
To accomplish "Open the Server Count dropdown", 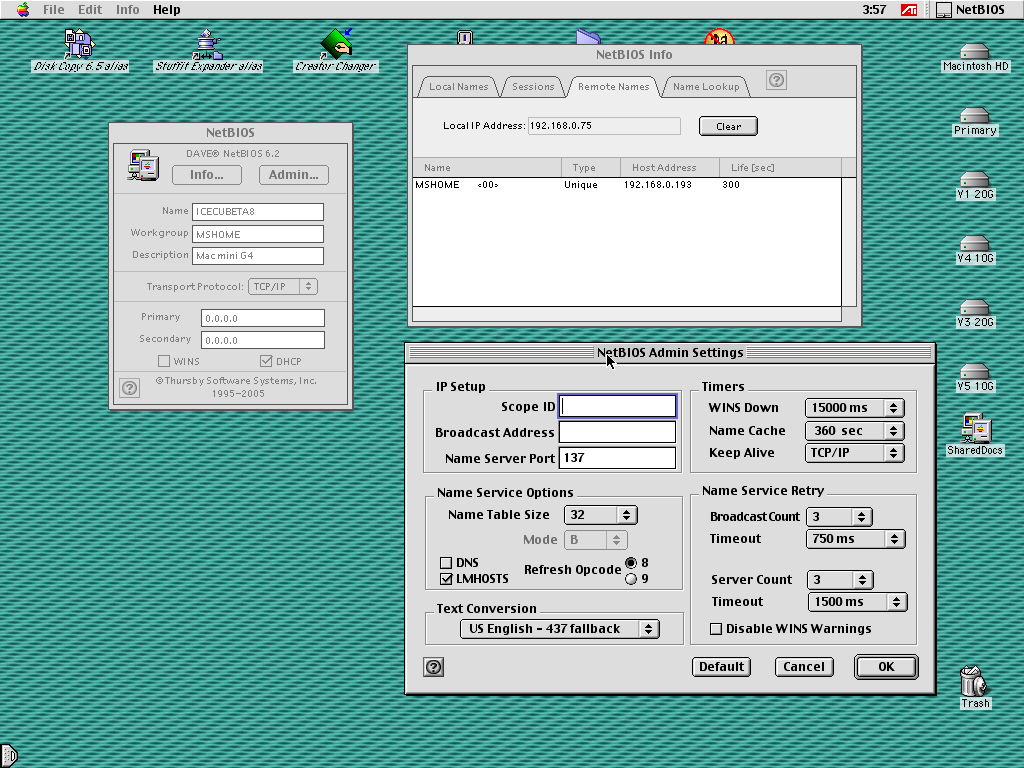I will click(840, 579).
